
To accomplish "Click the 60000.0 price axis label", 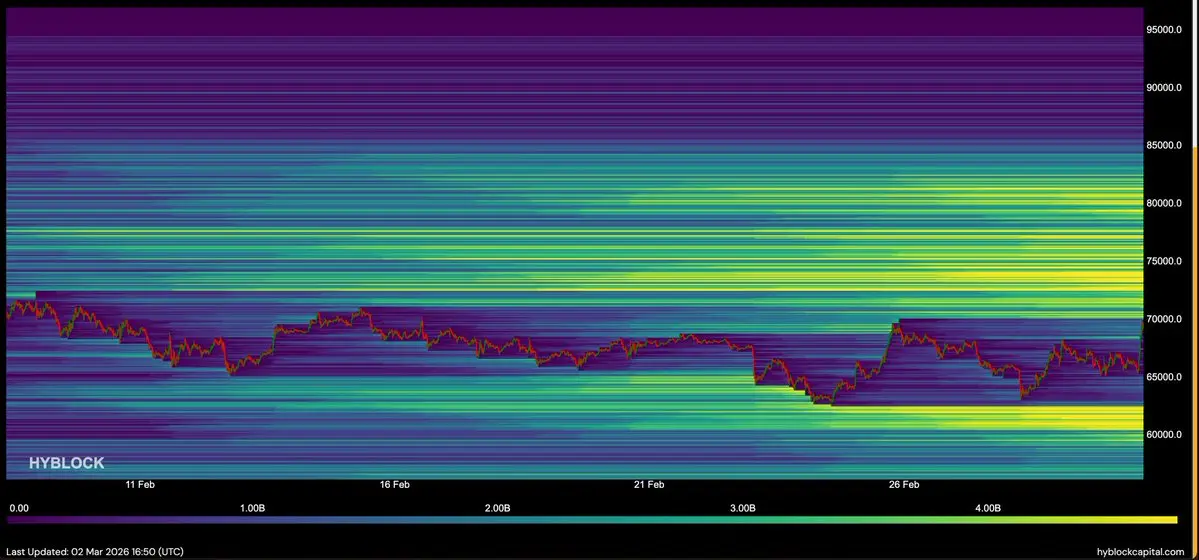I will [x=1163, y=435].
